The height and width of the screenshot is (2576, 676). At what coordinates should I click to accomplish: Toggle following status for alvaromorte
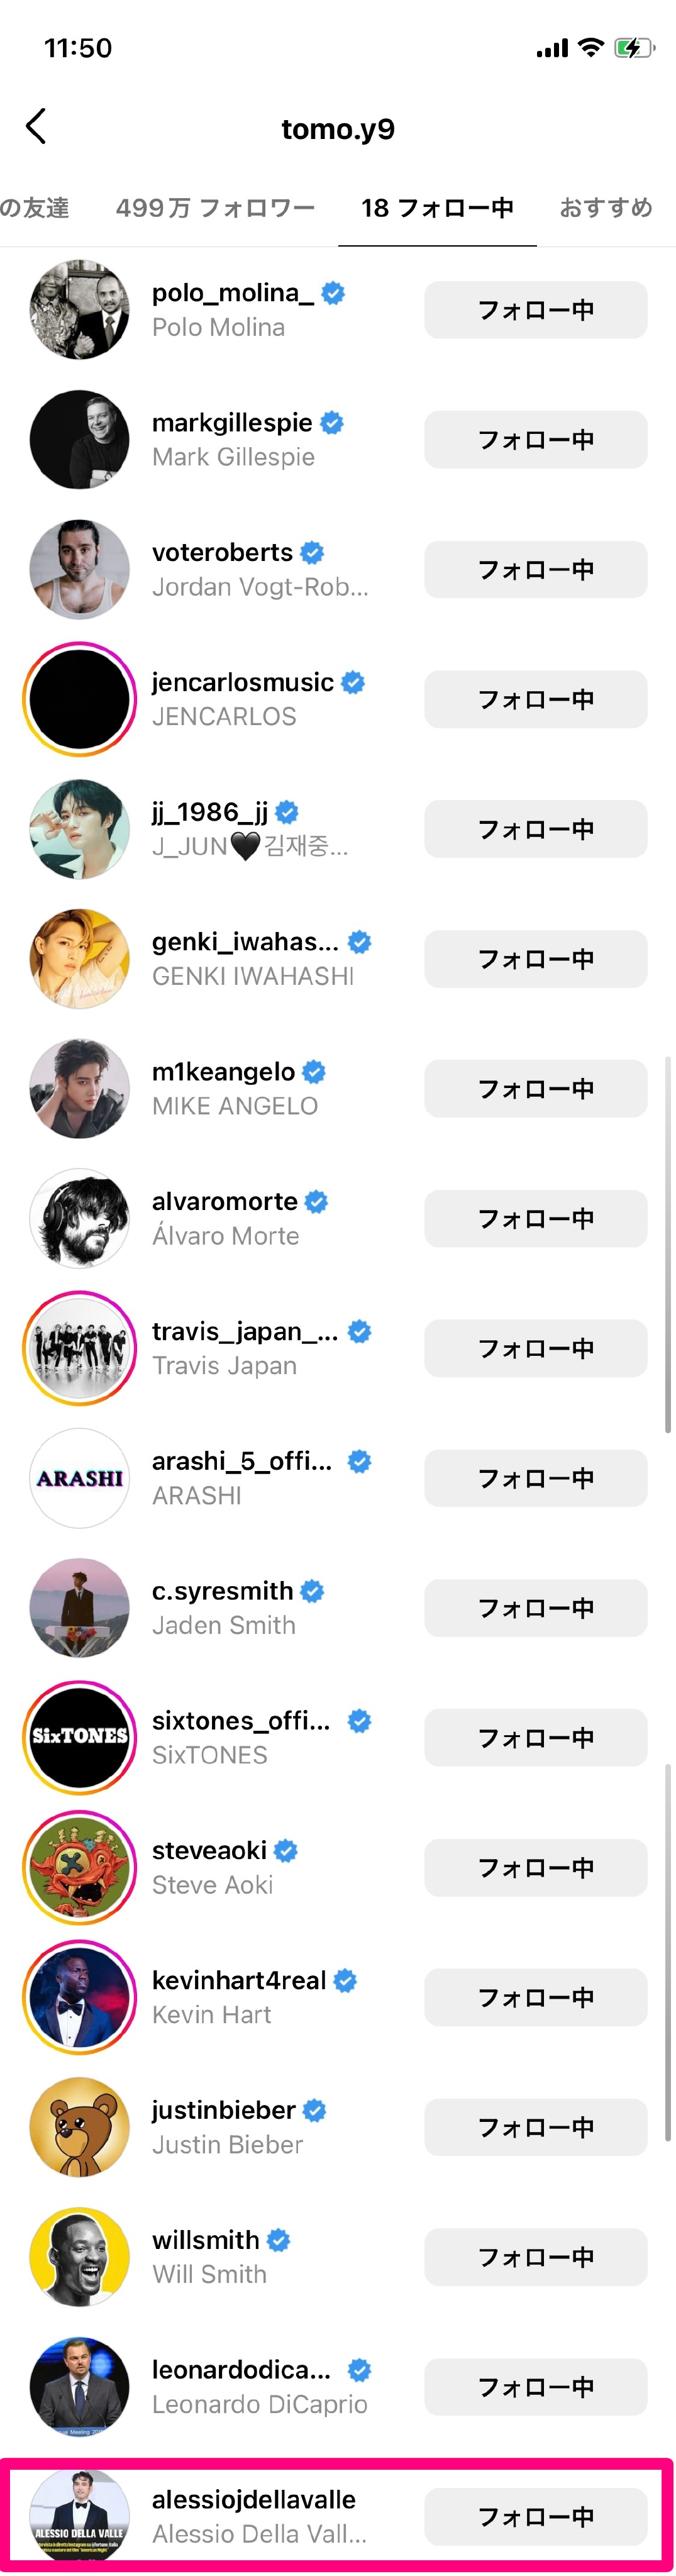tap(535, 1219)
